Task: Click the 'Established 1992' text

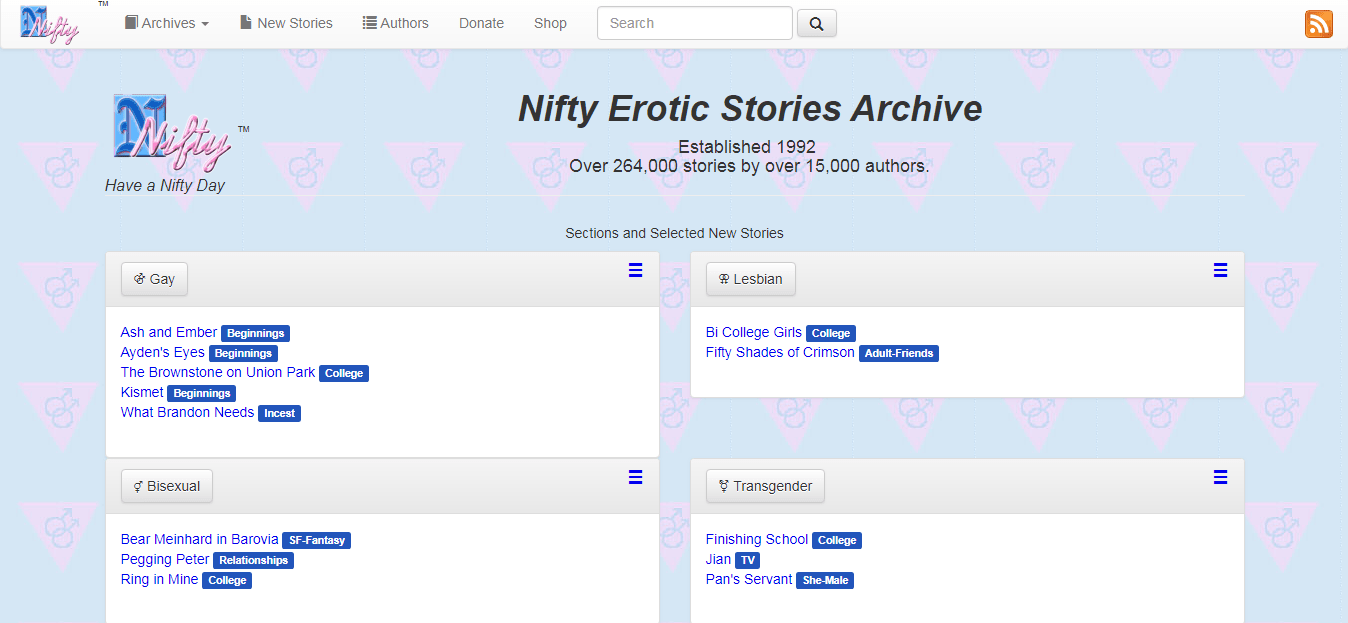Action: (747, 147)
